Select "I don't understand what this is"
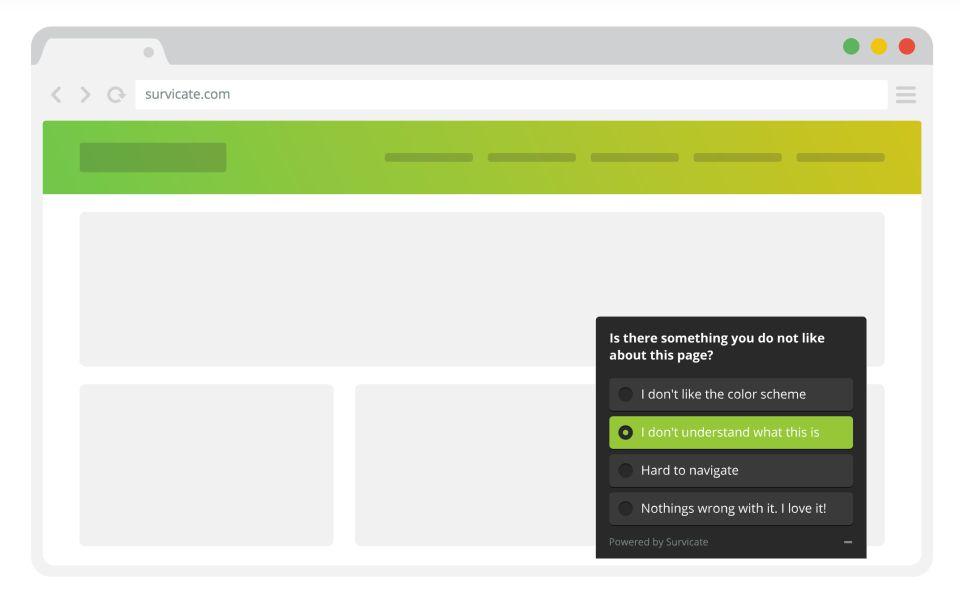Screen dimensions: 960x597 [730, 432]
